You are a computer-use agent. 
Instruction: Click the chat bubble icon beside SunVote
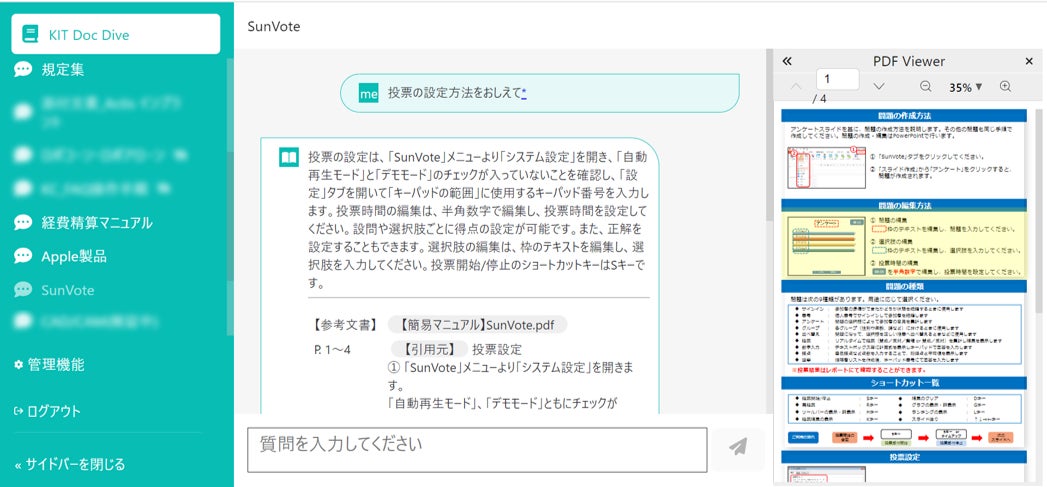pyautogui.click(x=23, y=290)
